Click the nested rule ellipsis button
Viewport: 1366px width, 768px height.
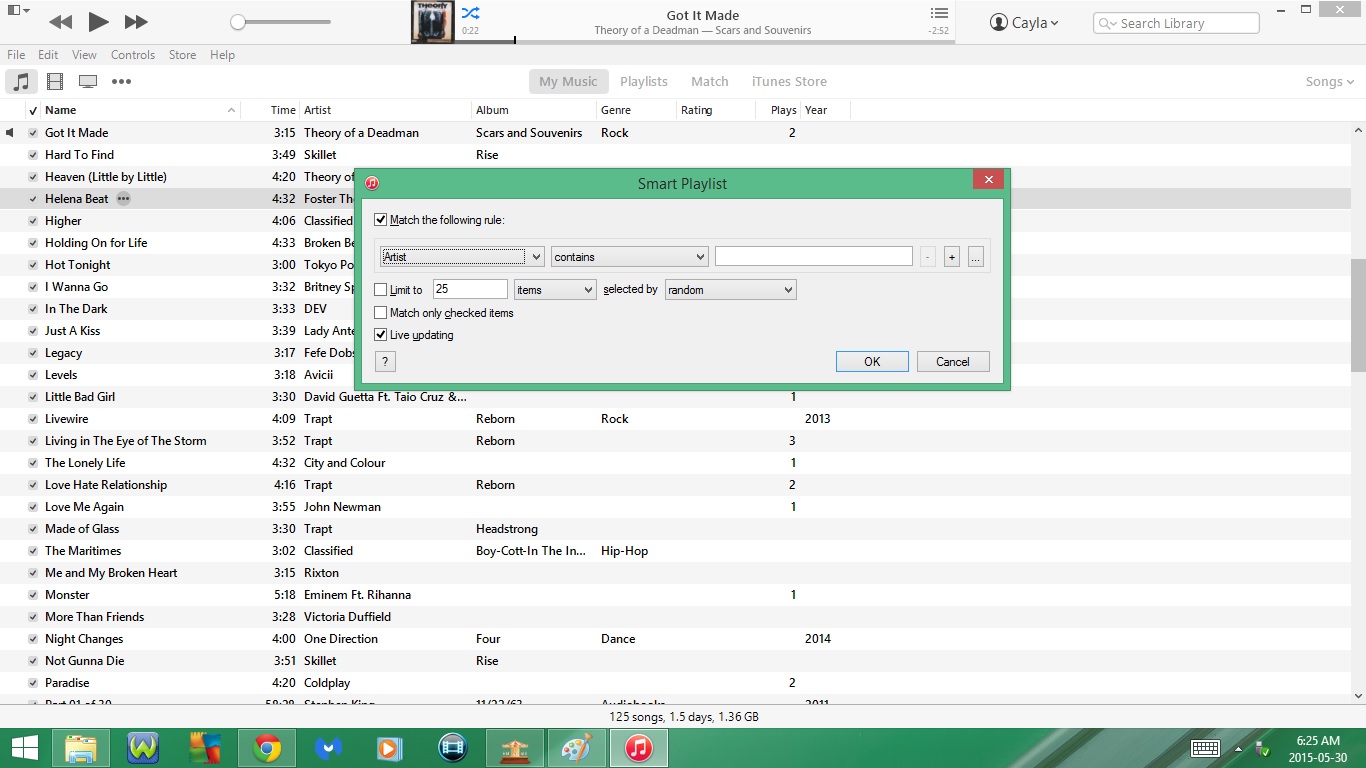click(976, 257)
